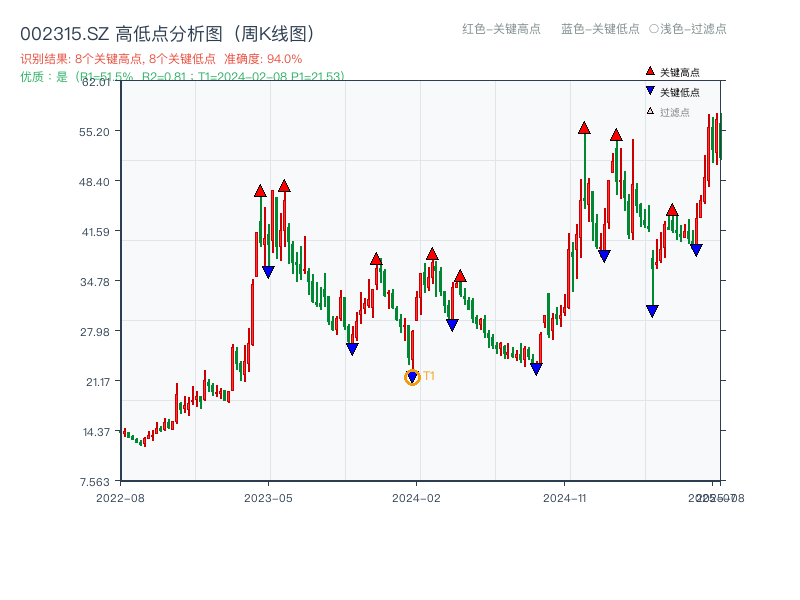Click the blue triangle icon beside 关键低点 legend
This screenshot has height=600, width=800.
click(x=650, y=90)
